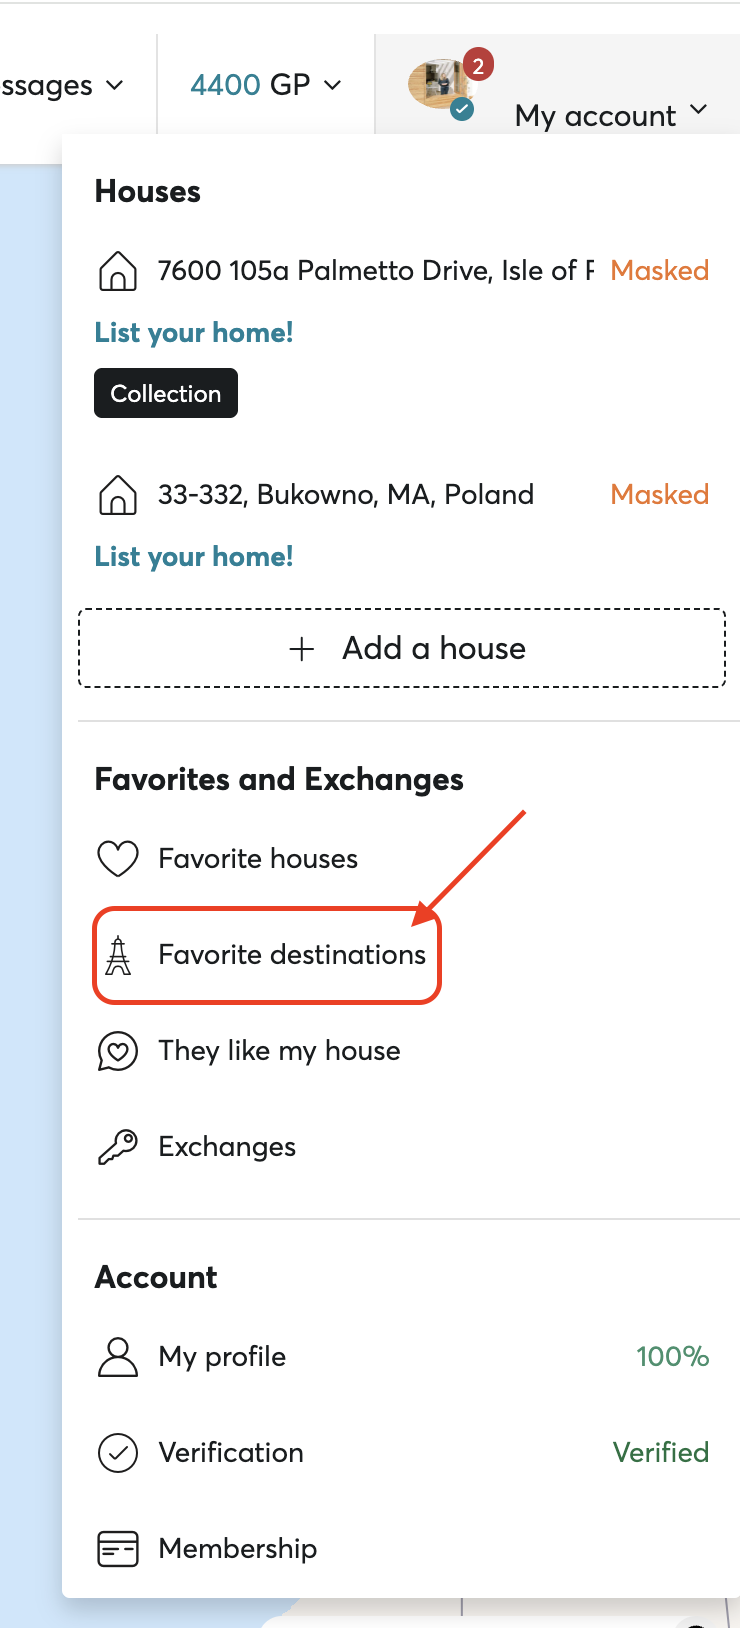Click List your home under Palmetto Drive
Screen dimensions: 740x1628
coord(194,333)
